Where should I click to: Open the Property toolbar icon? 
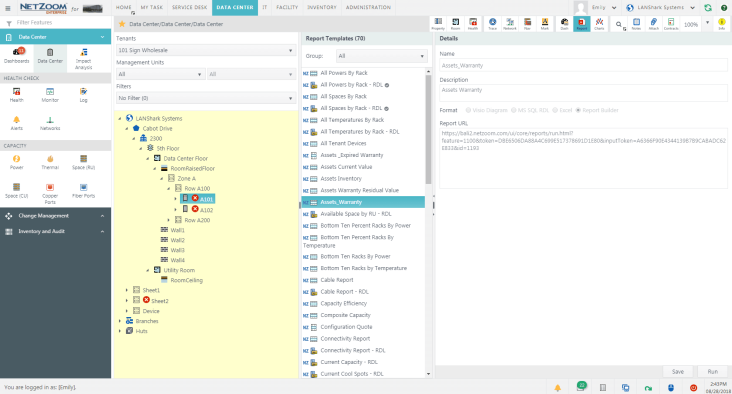[438, 24]
